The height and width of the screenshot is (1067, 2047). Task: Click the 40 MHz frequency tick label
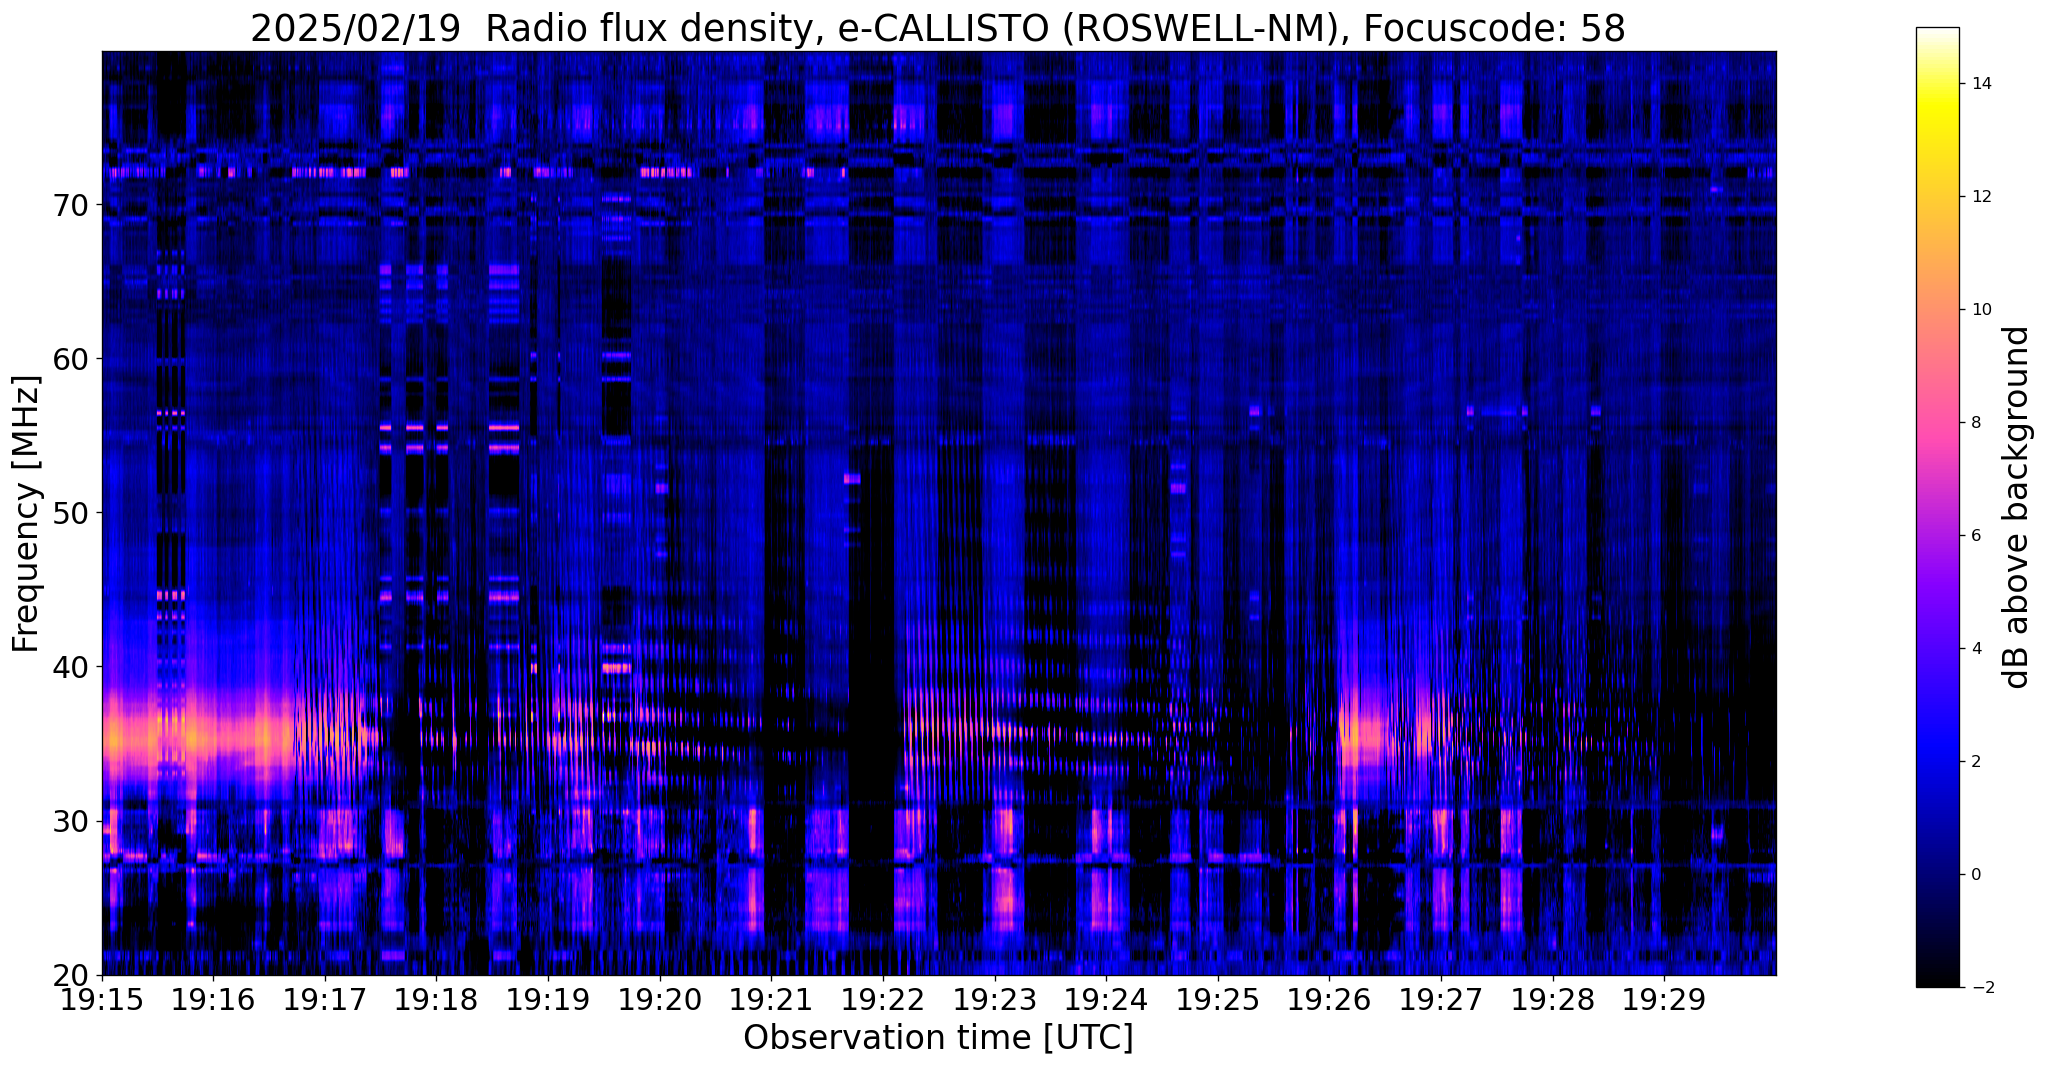70,667
